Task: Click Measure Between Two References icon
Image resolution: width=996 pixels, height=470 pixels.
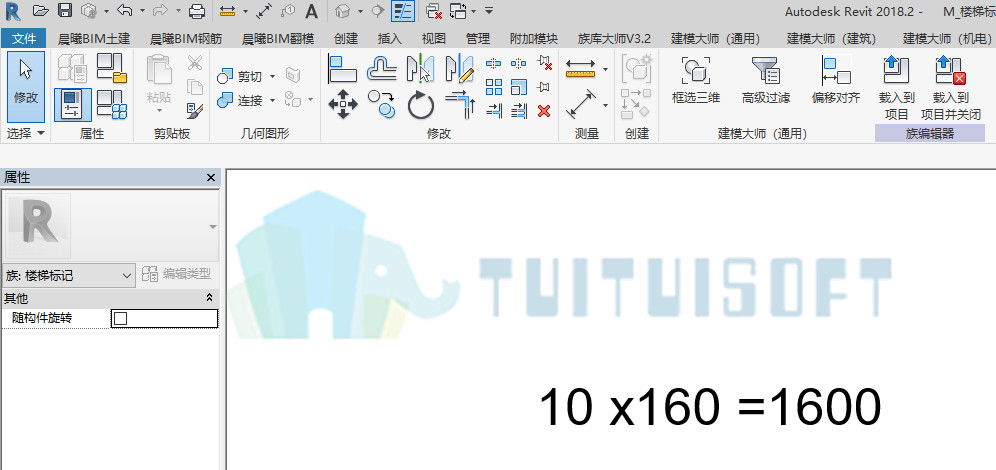Action: (x=581, y=69)
